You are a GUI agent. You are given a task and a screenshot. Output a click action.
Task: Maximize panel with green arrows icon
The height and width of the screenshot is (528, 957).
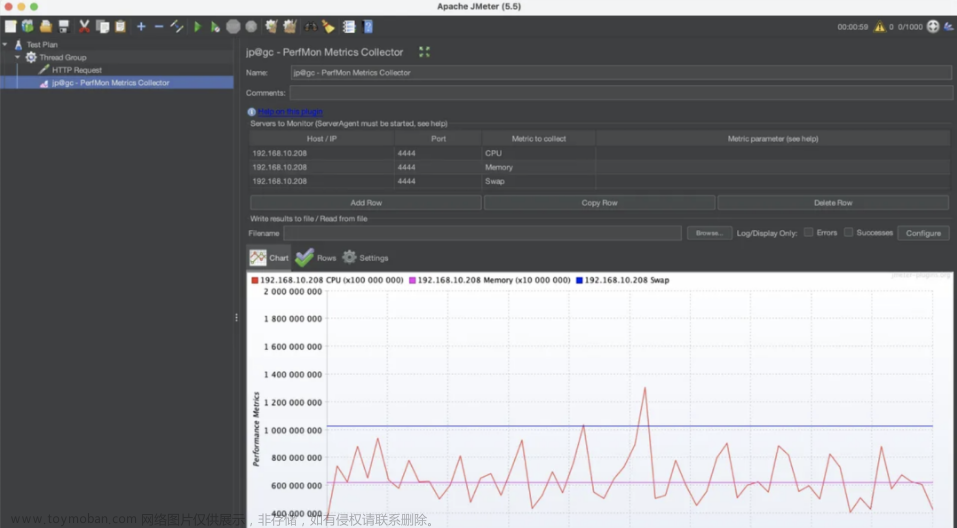[424, 52]
